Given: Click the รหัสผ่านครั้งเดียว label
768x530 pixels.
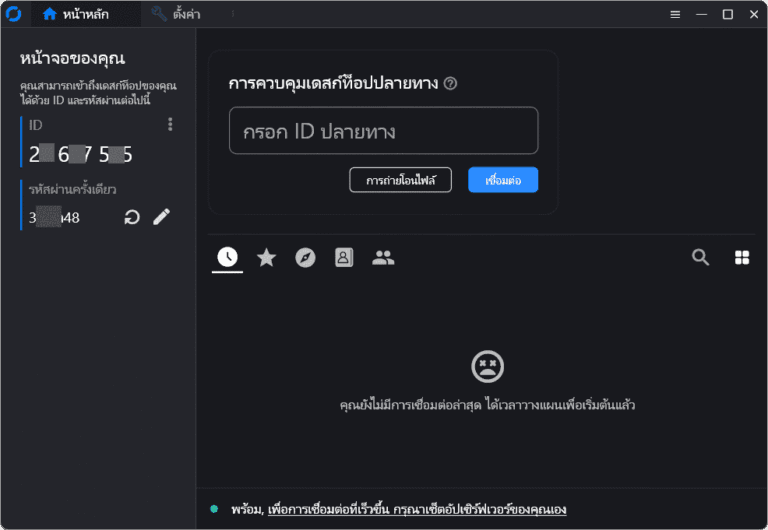Looking at the screenshot, I should coord(72,190).
